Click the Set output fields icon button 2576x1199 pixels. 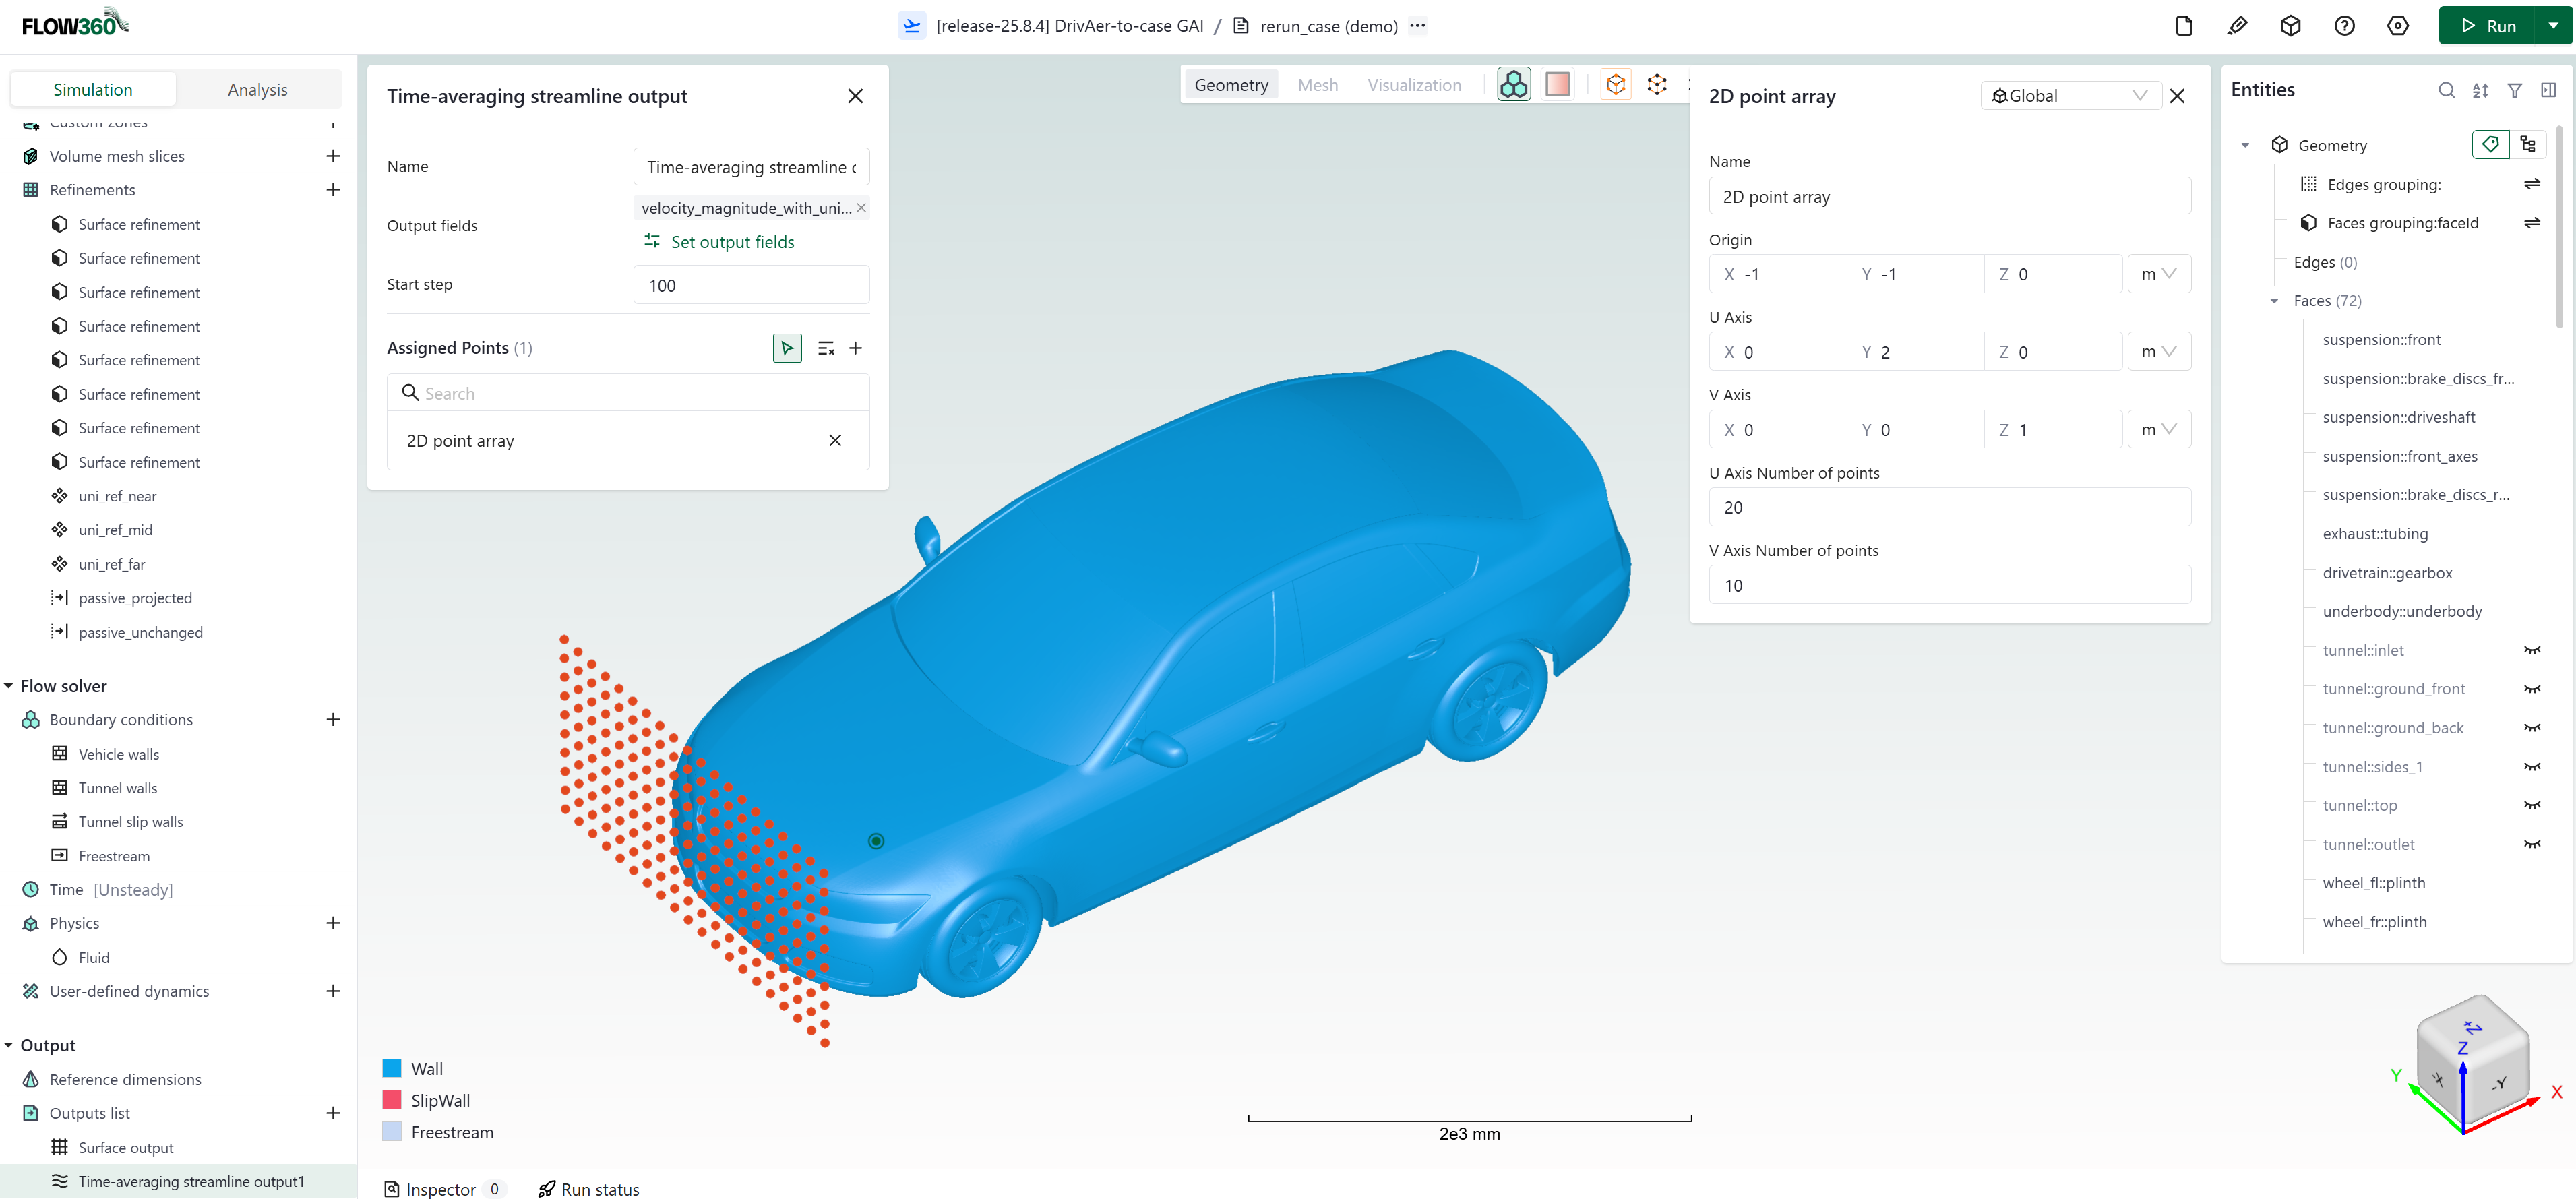(652, 241)
